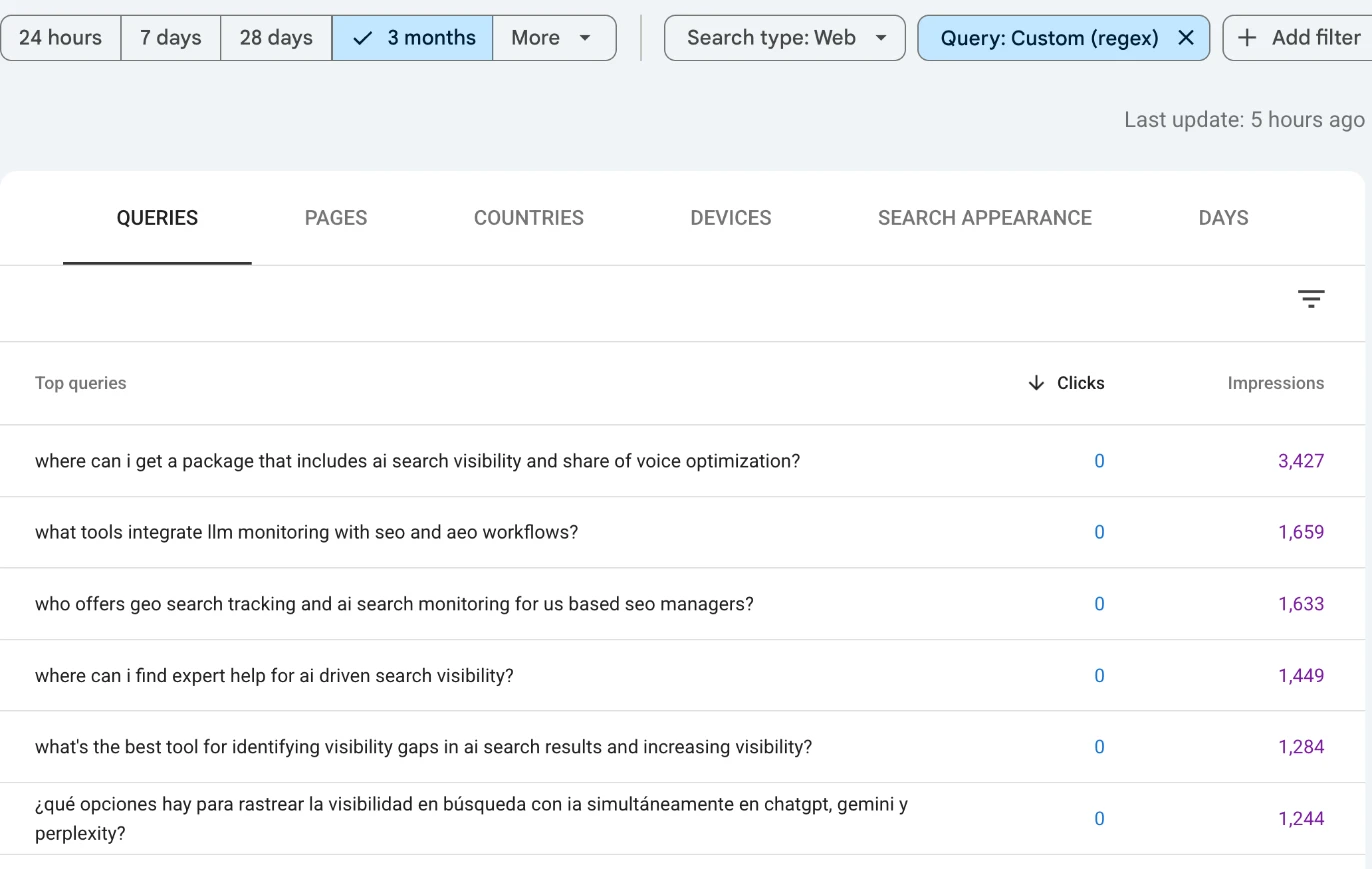This screenshot has height=869, width=1372.
Task: Click the 3,427 impressions value
Action: [x=1301, y=461]
